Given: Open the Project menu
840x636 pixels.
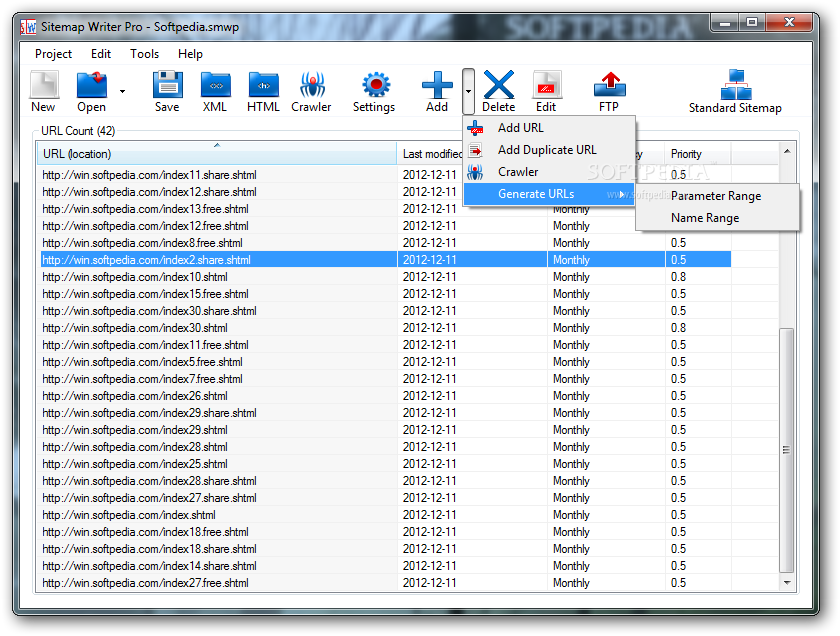Looking at the screenshot, I should click(53, 54).
